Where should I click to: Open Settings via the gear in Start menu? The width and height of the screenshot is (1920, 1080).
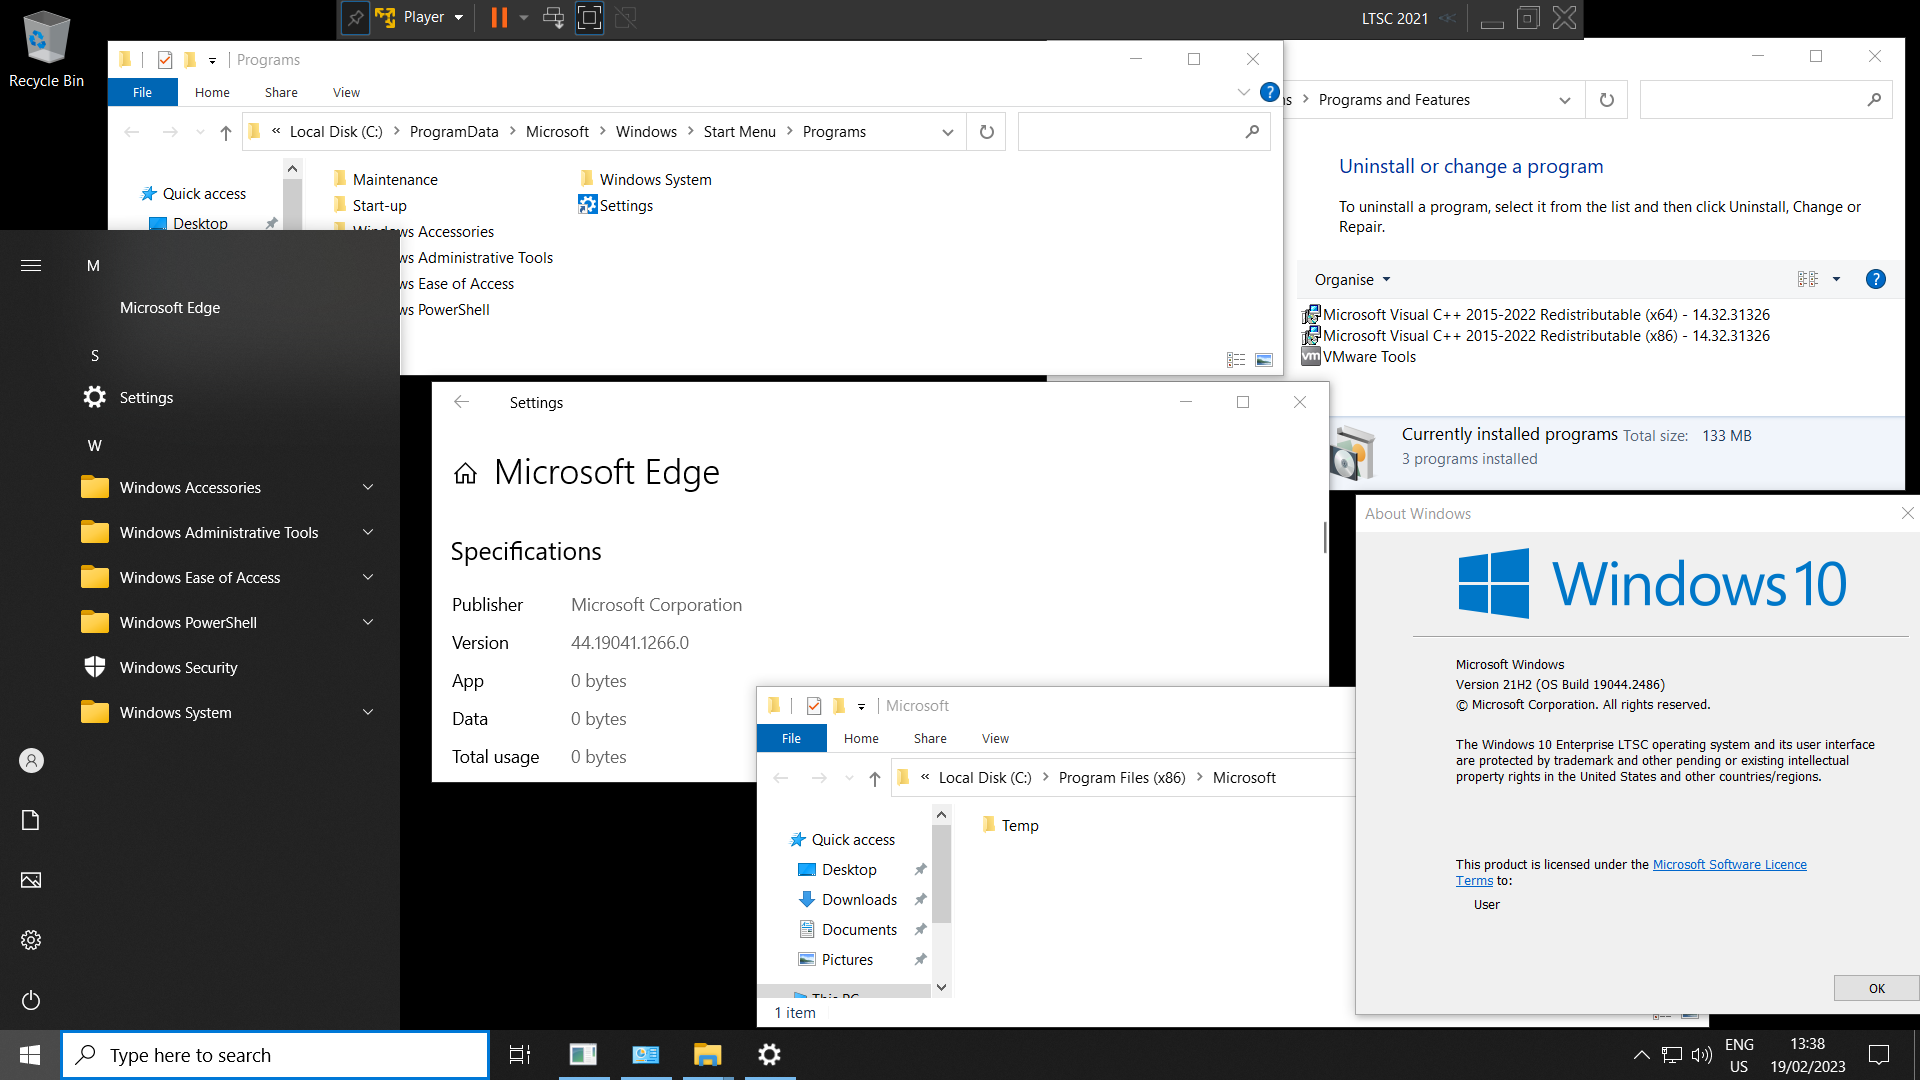tap(31, 939)
